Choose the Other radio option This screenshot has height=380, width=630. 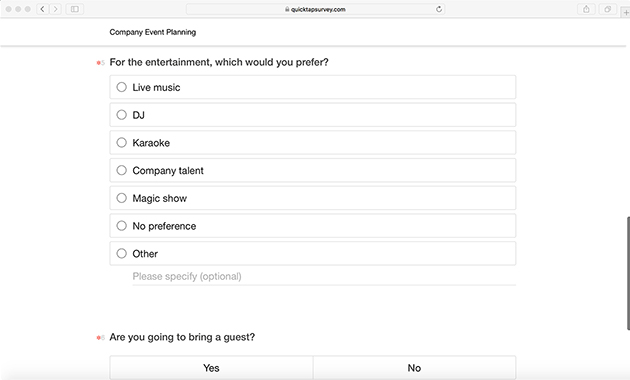[313, 253]
